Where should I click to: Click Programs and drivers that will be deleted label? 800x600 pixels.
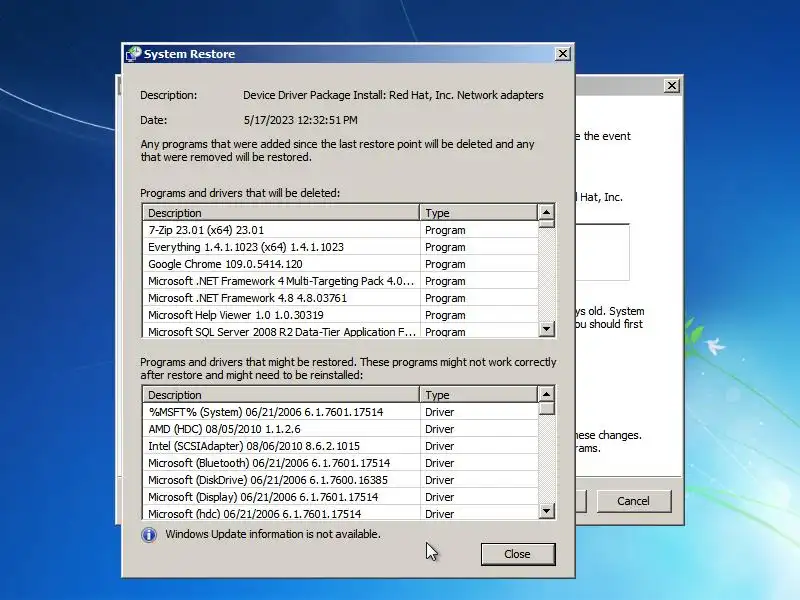click(x=240, y=193)
